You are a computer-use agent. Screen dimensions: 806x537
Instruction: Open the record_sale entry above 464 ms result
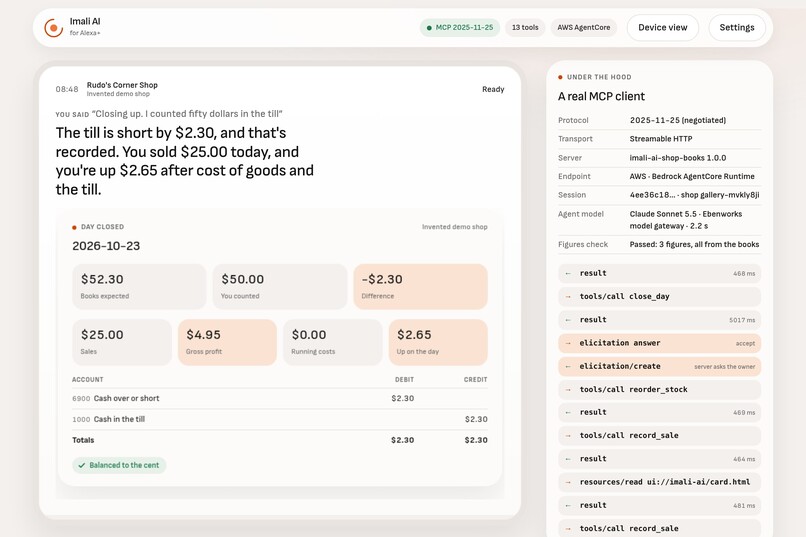660,435
